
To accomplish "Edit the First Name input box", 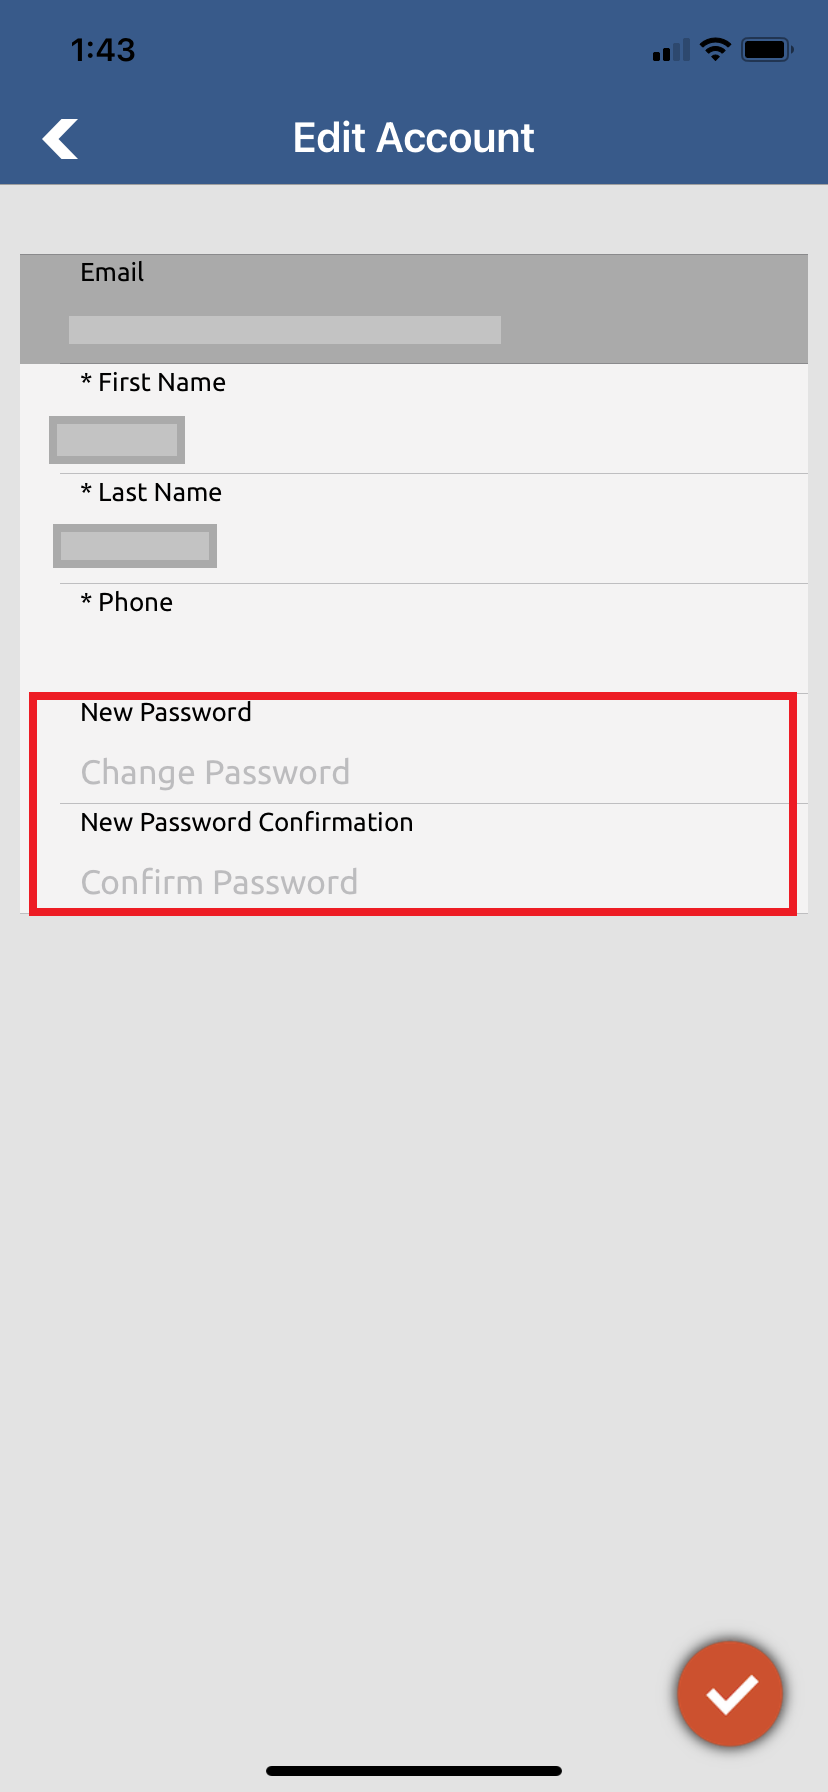I will tap(117, 440).
